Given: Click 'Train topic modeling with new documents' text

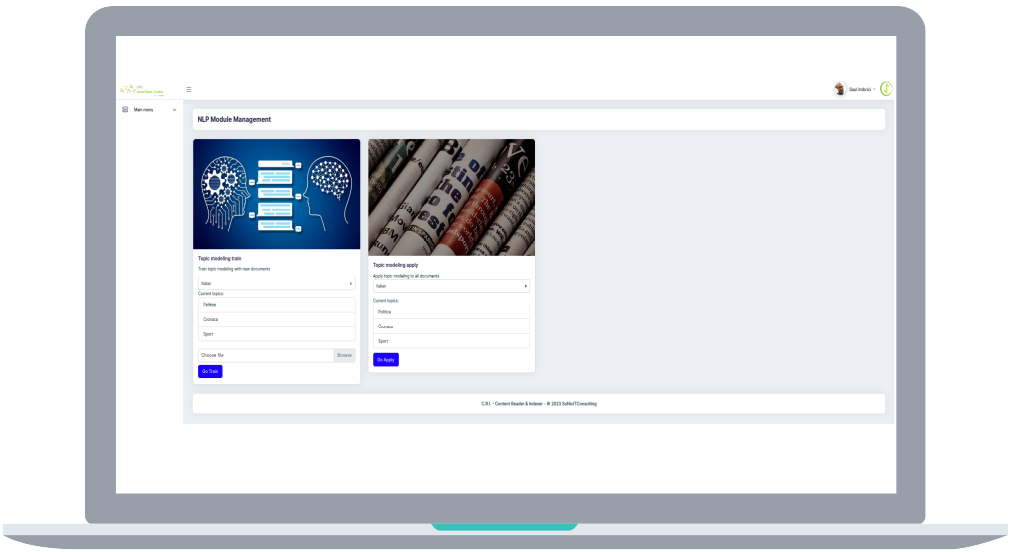Looking at the screenshot, I should pyautogui.click(x=234, y=269).
